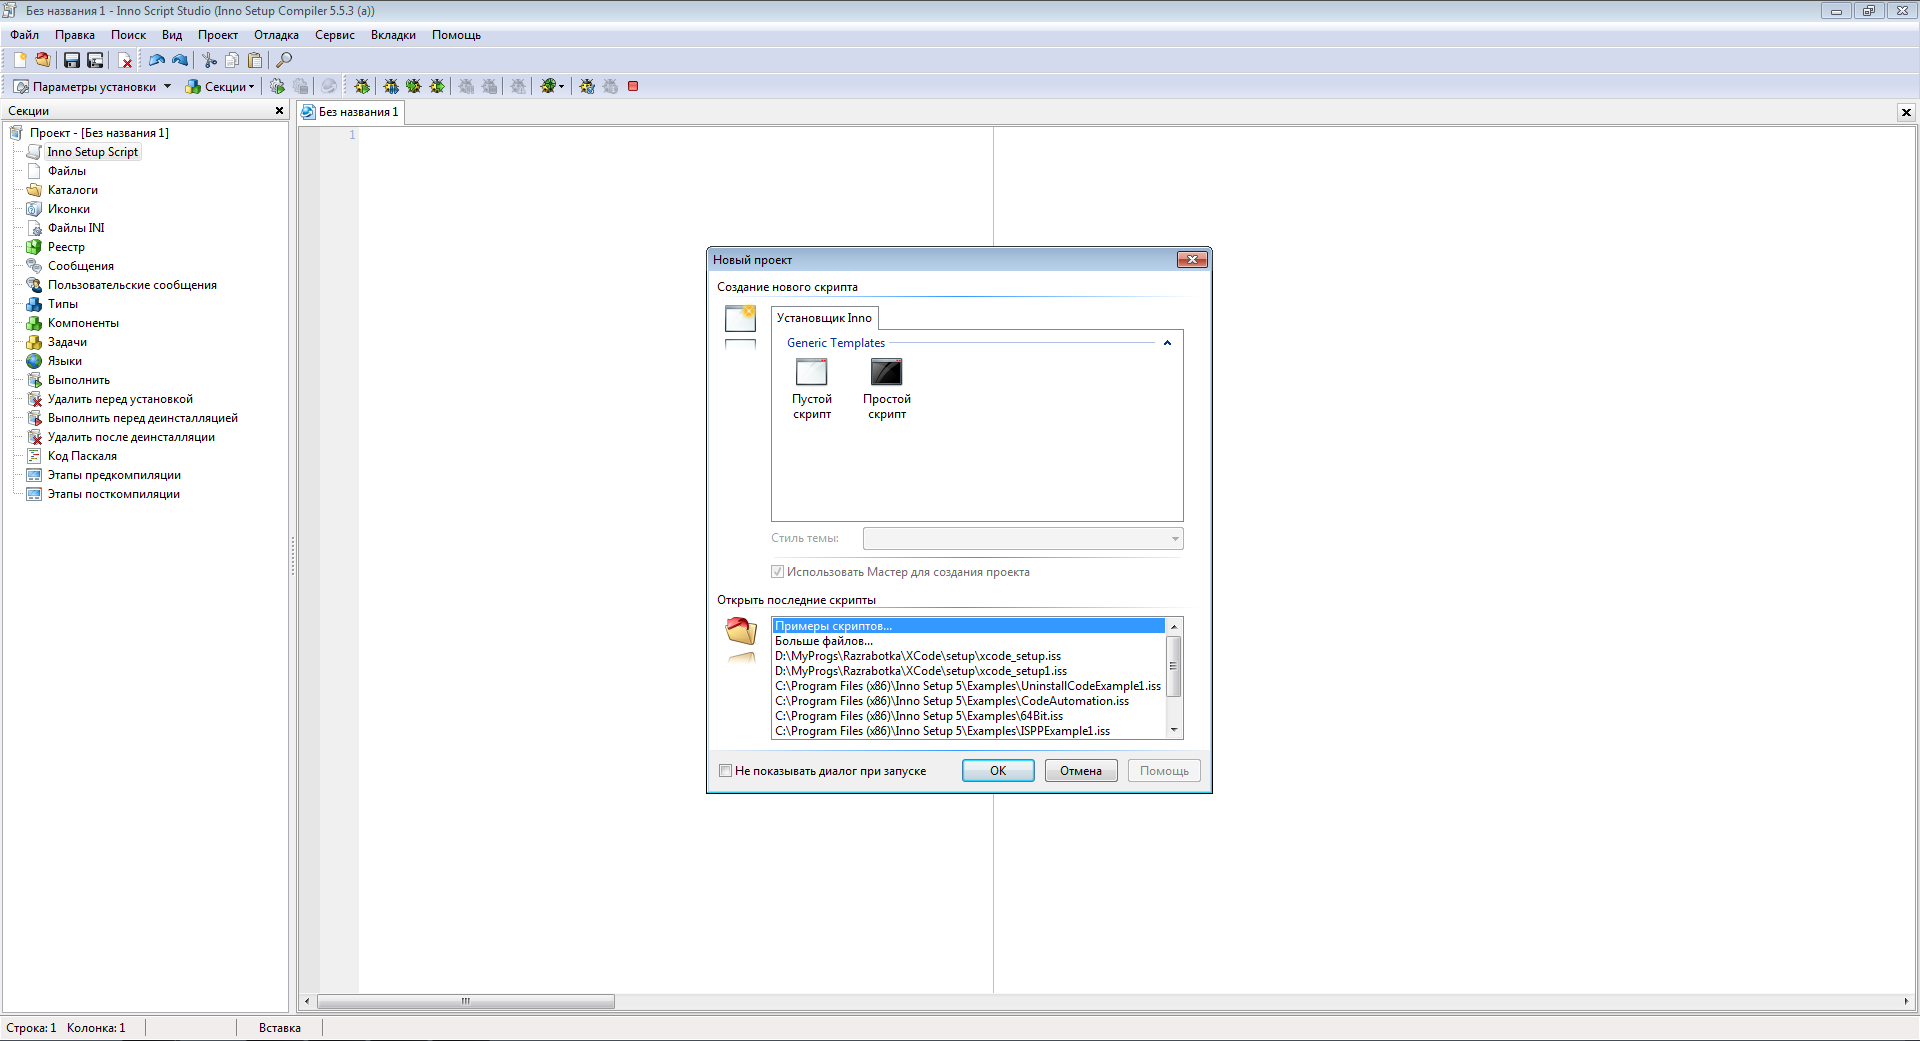Toggle Использовать Мастер для создания проекта checkbox

(778, 572)
